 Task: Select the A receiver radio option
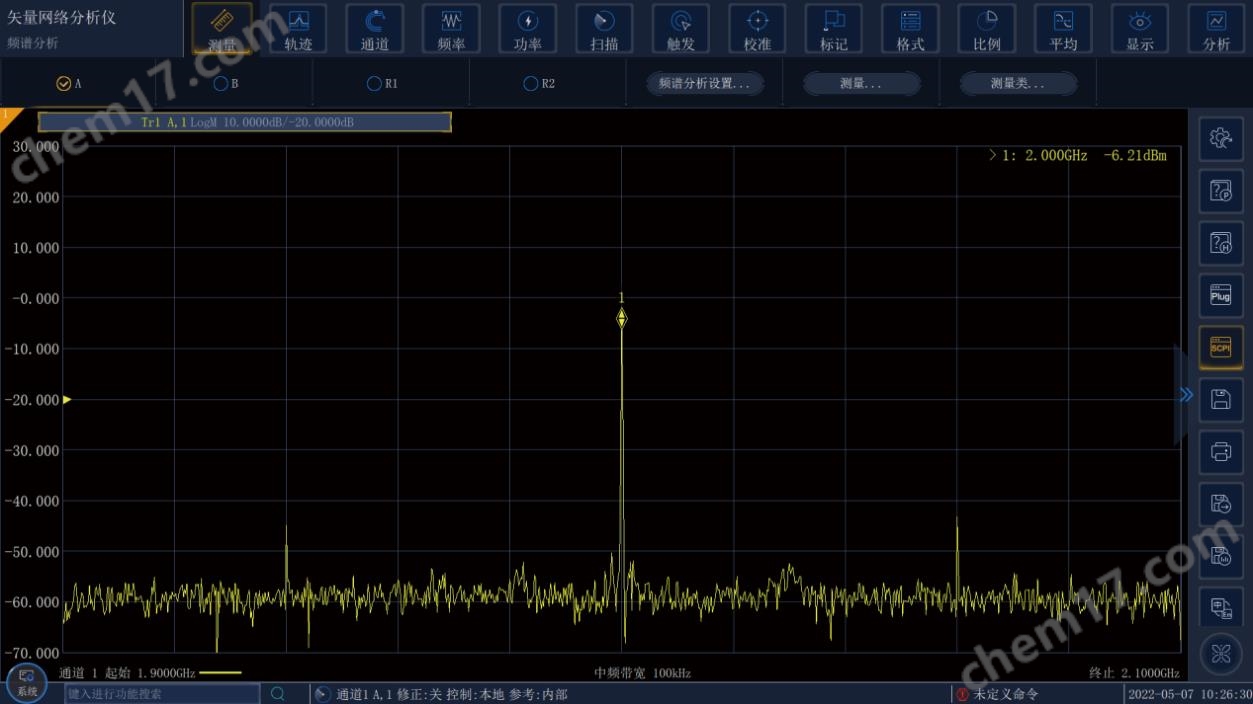[x=64, y=84]
